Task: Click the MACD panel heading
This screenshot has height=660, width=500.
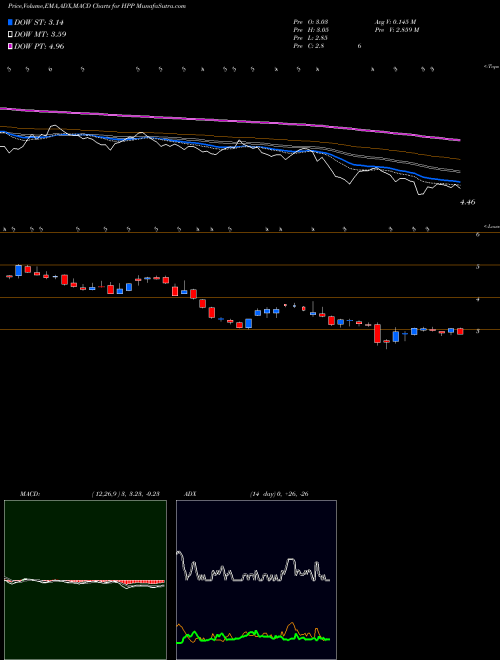Action: (29, 494)
